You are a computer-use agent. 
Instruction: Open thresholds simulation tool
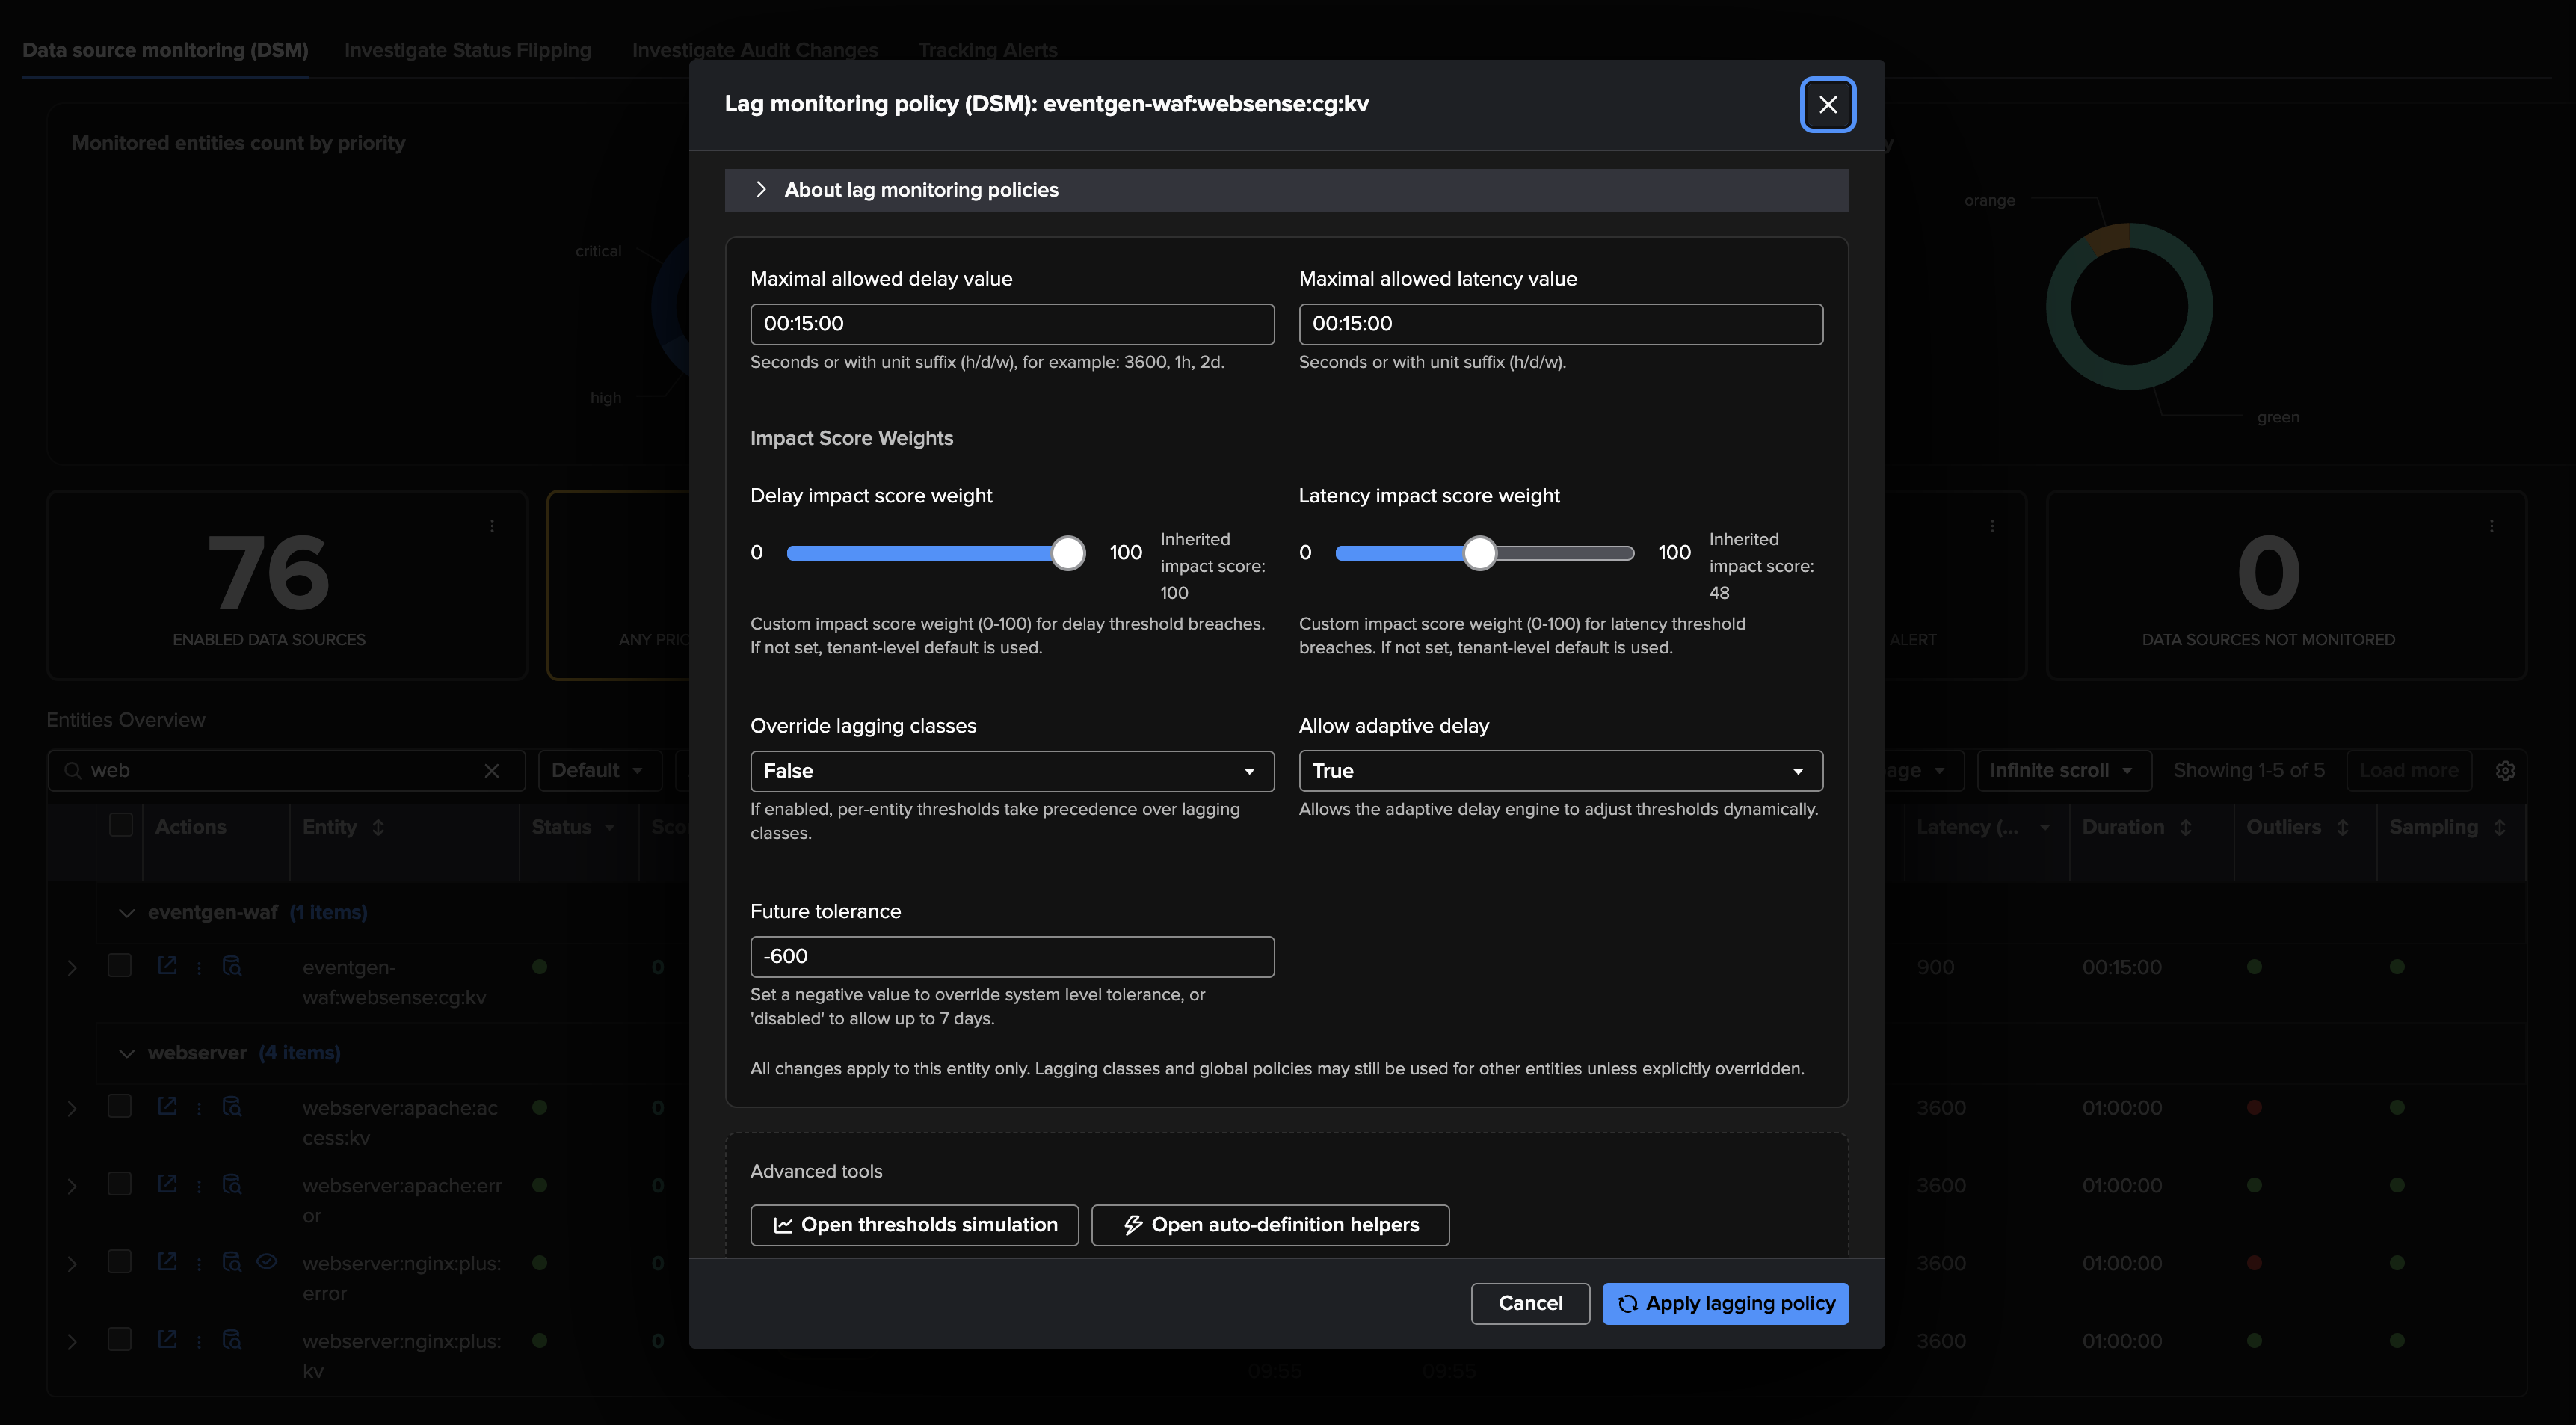pos(914,1225)
